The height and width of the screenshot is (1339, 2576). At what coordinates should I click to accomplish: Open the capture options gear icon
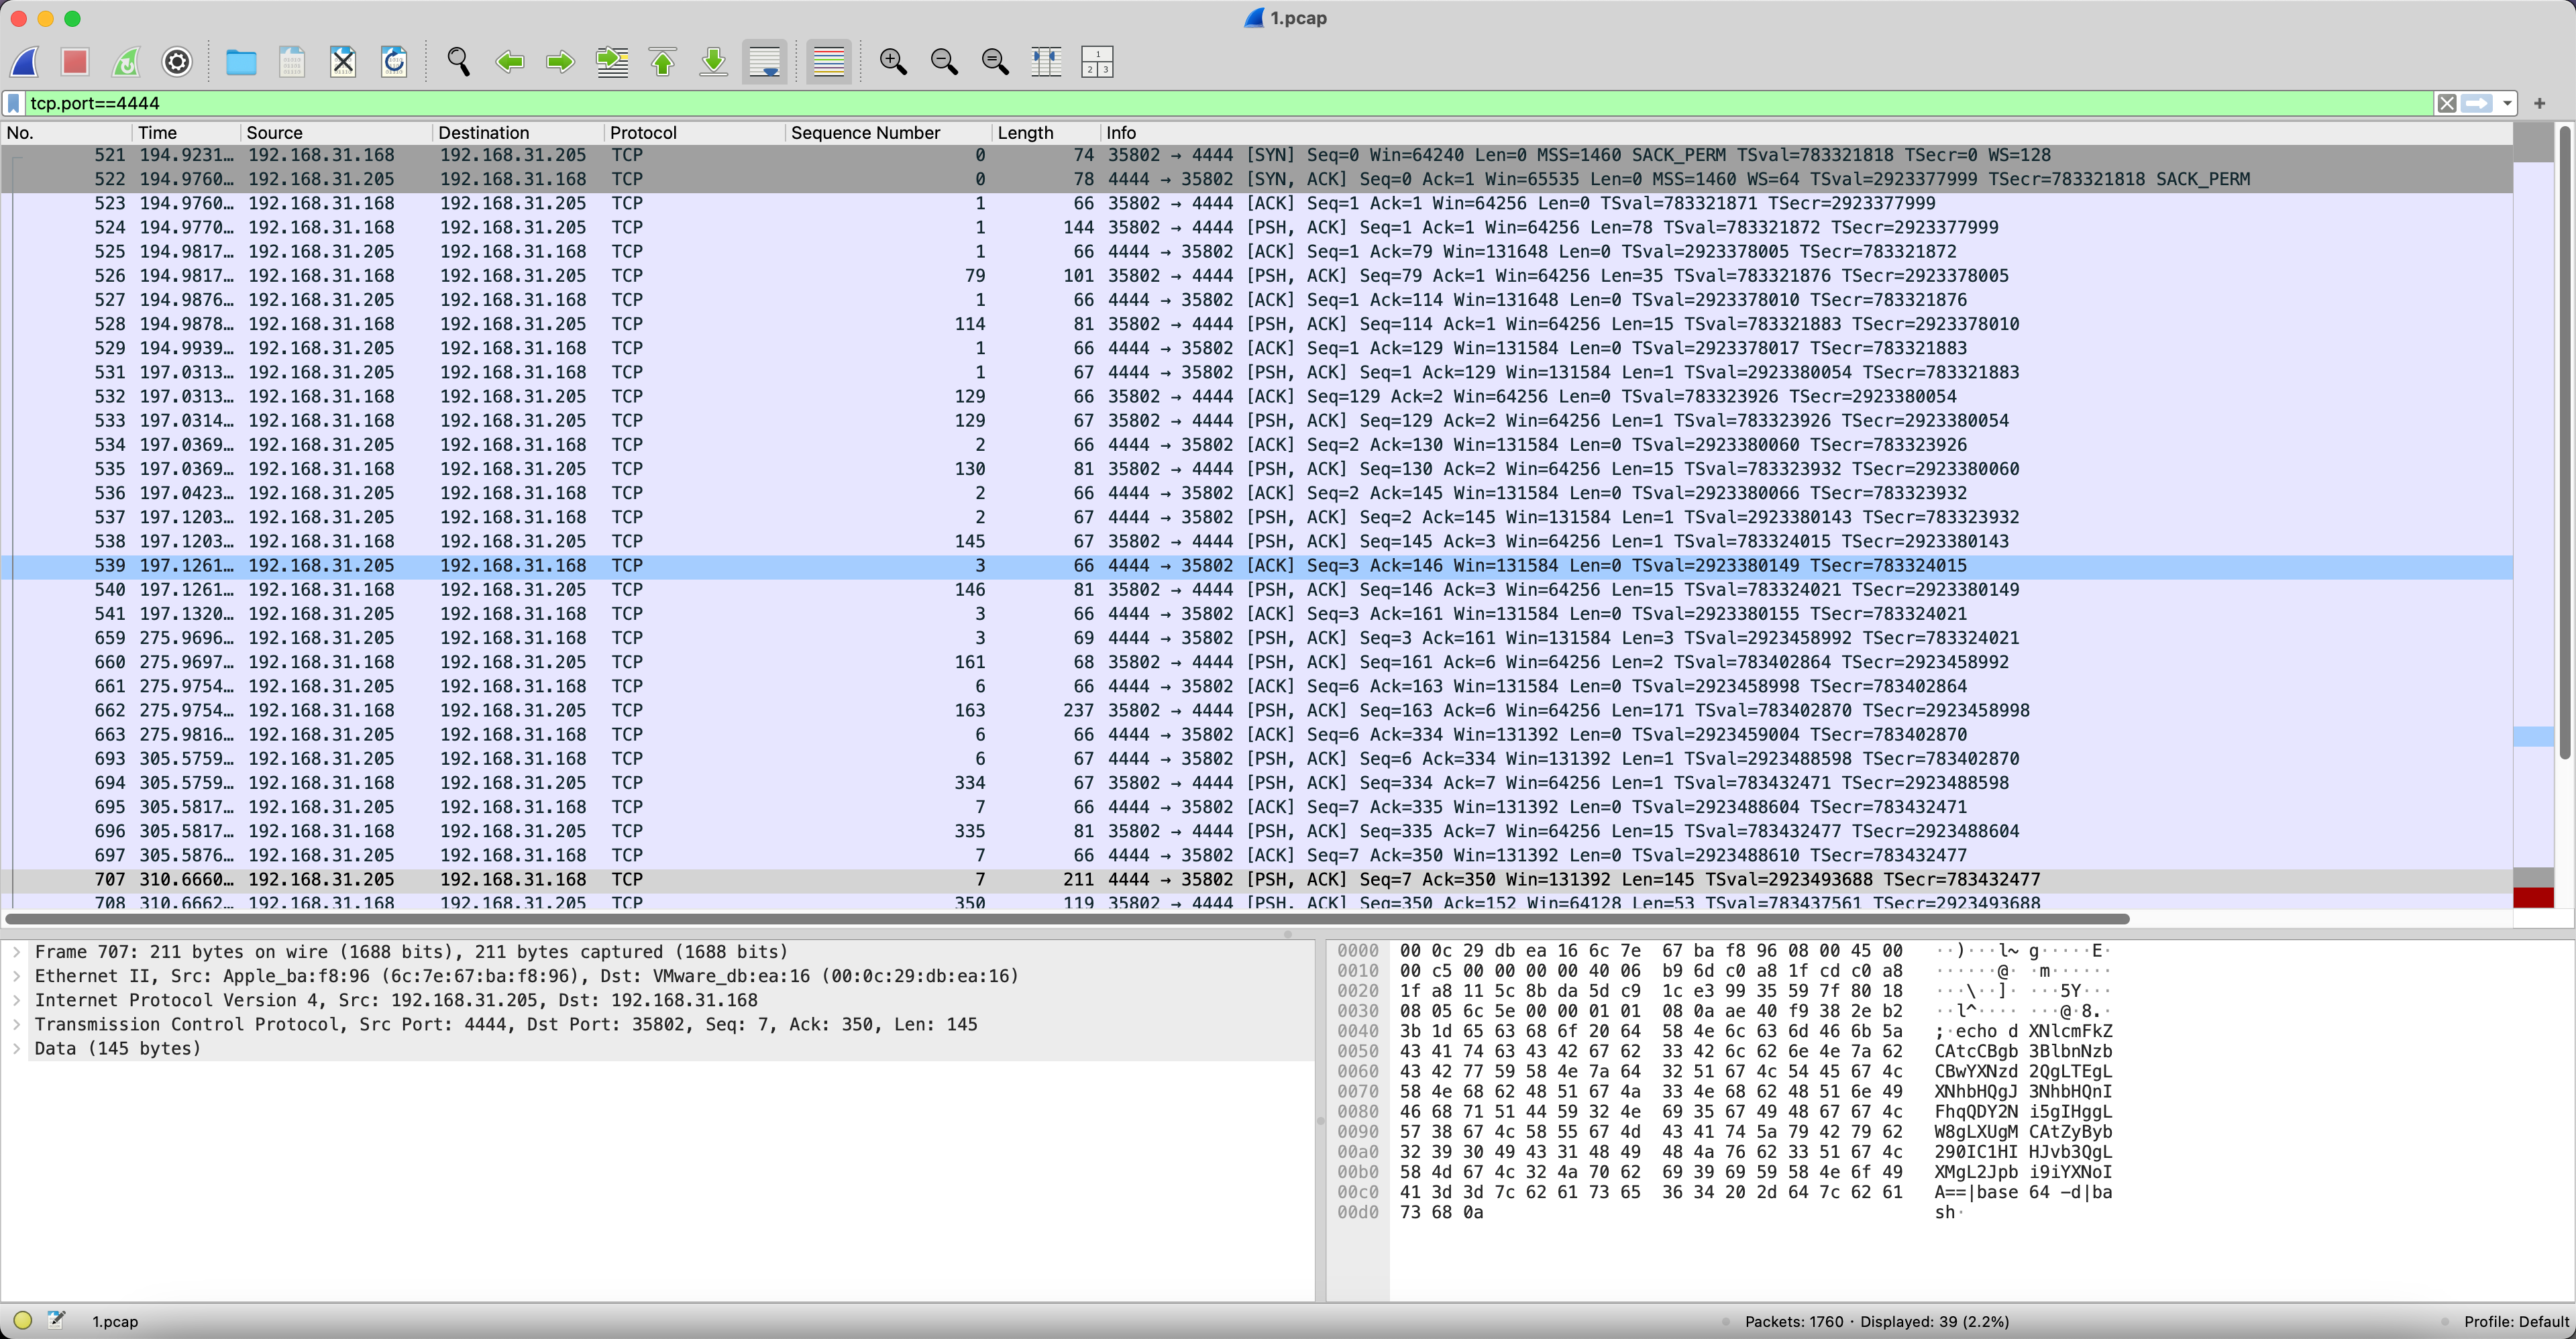tap(177, 62)
